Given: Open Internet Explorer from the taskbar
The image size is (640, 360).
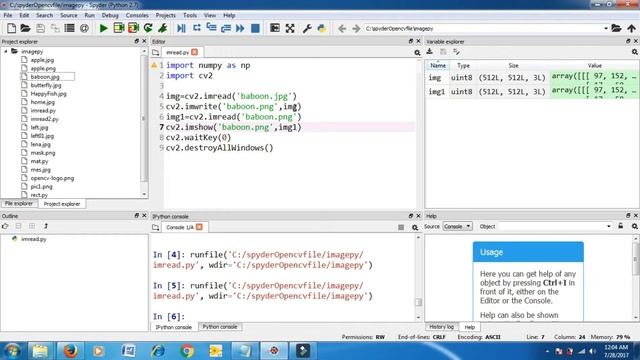Looking at the screenshot, I should point(158,351).
